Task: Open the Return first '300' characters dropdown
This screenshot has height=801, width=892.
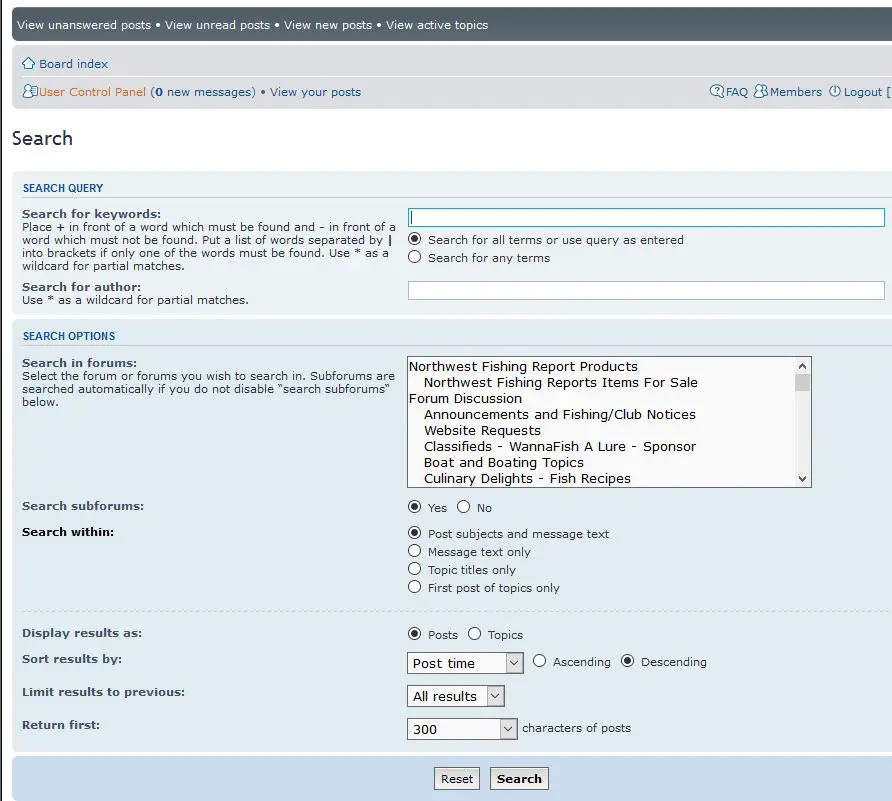Action: point(462,729)
